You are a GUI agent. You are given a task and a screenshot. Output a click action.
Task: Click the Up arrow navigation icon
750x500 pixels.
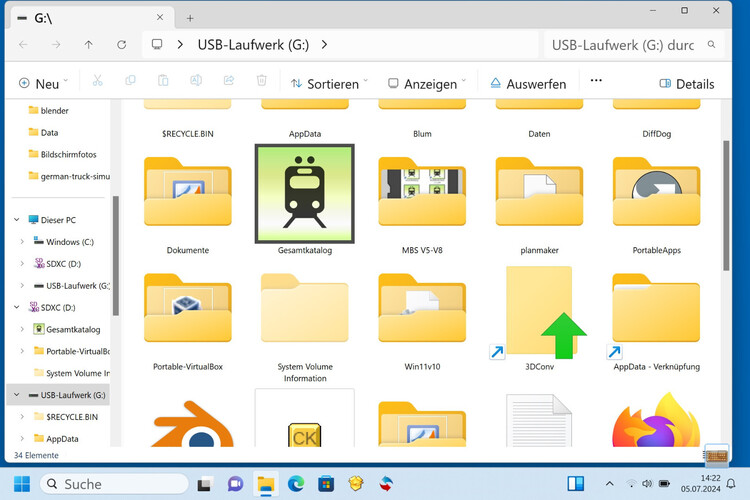point(89,45)
